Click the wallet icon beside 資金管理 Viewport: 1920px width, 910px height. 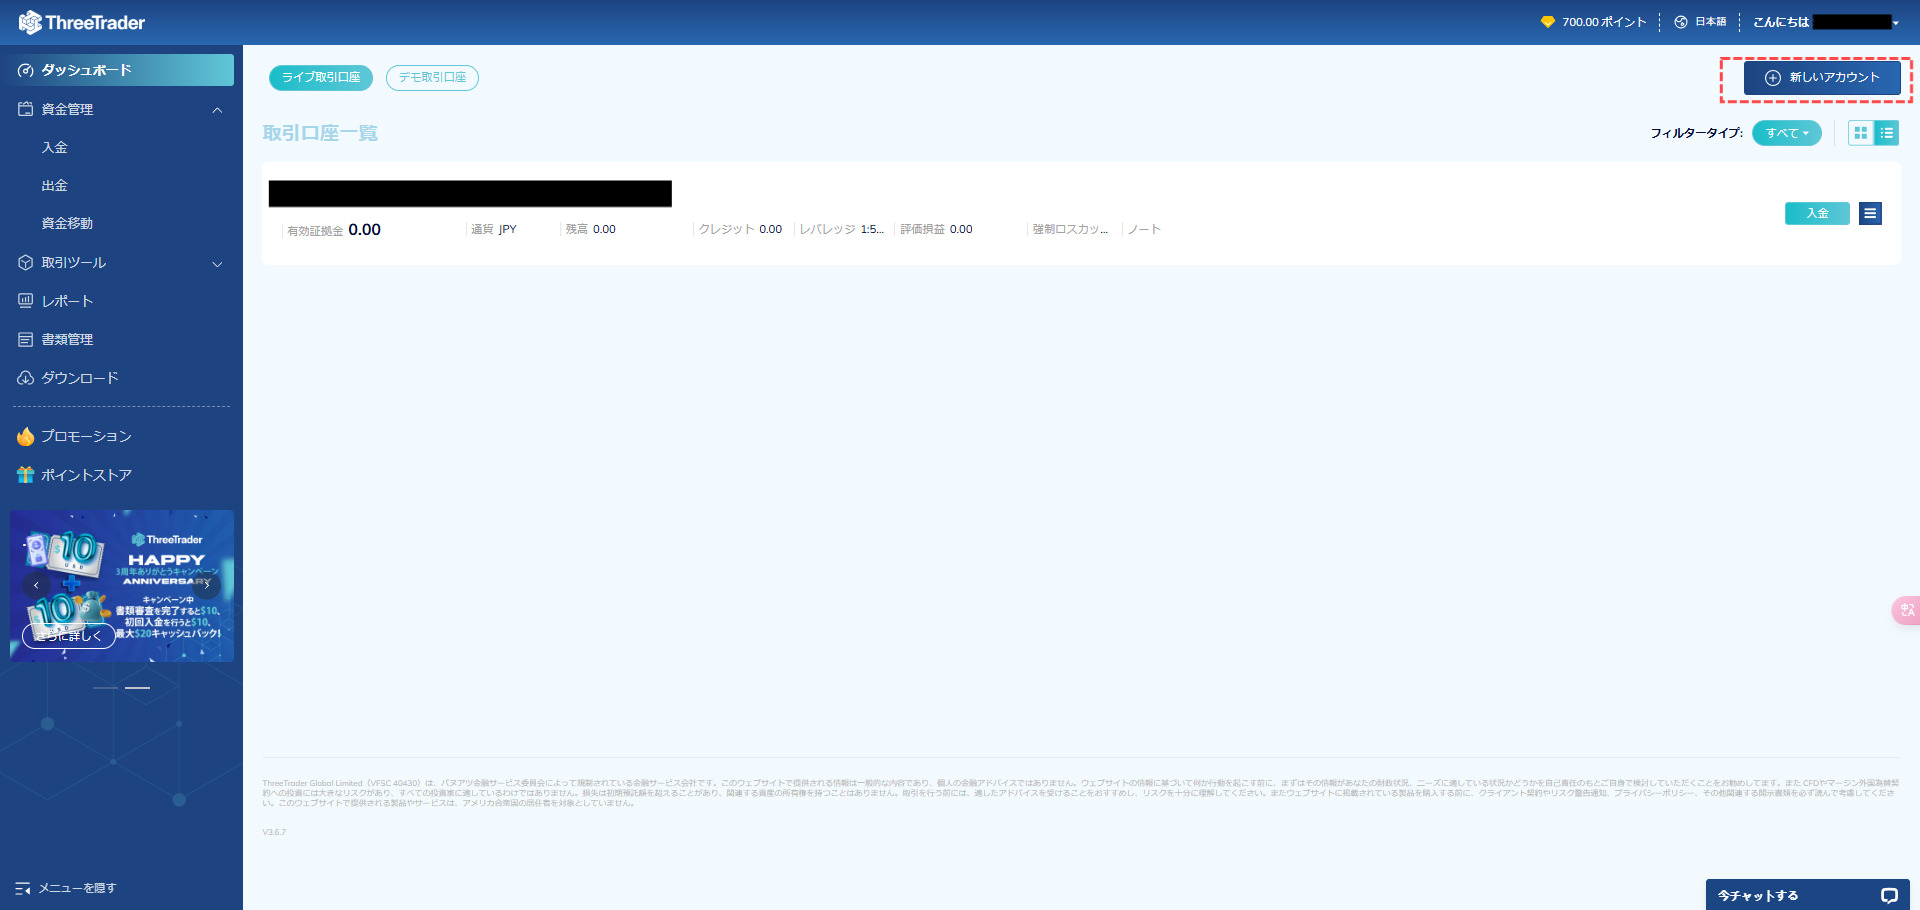26,109
